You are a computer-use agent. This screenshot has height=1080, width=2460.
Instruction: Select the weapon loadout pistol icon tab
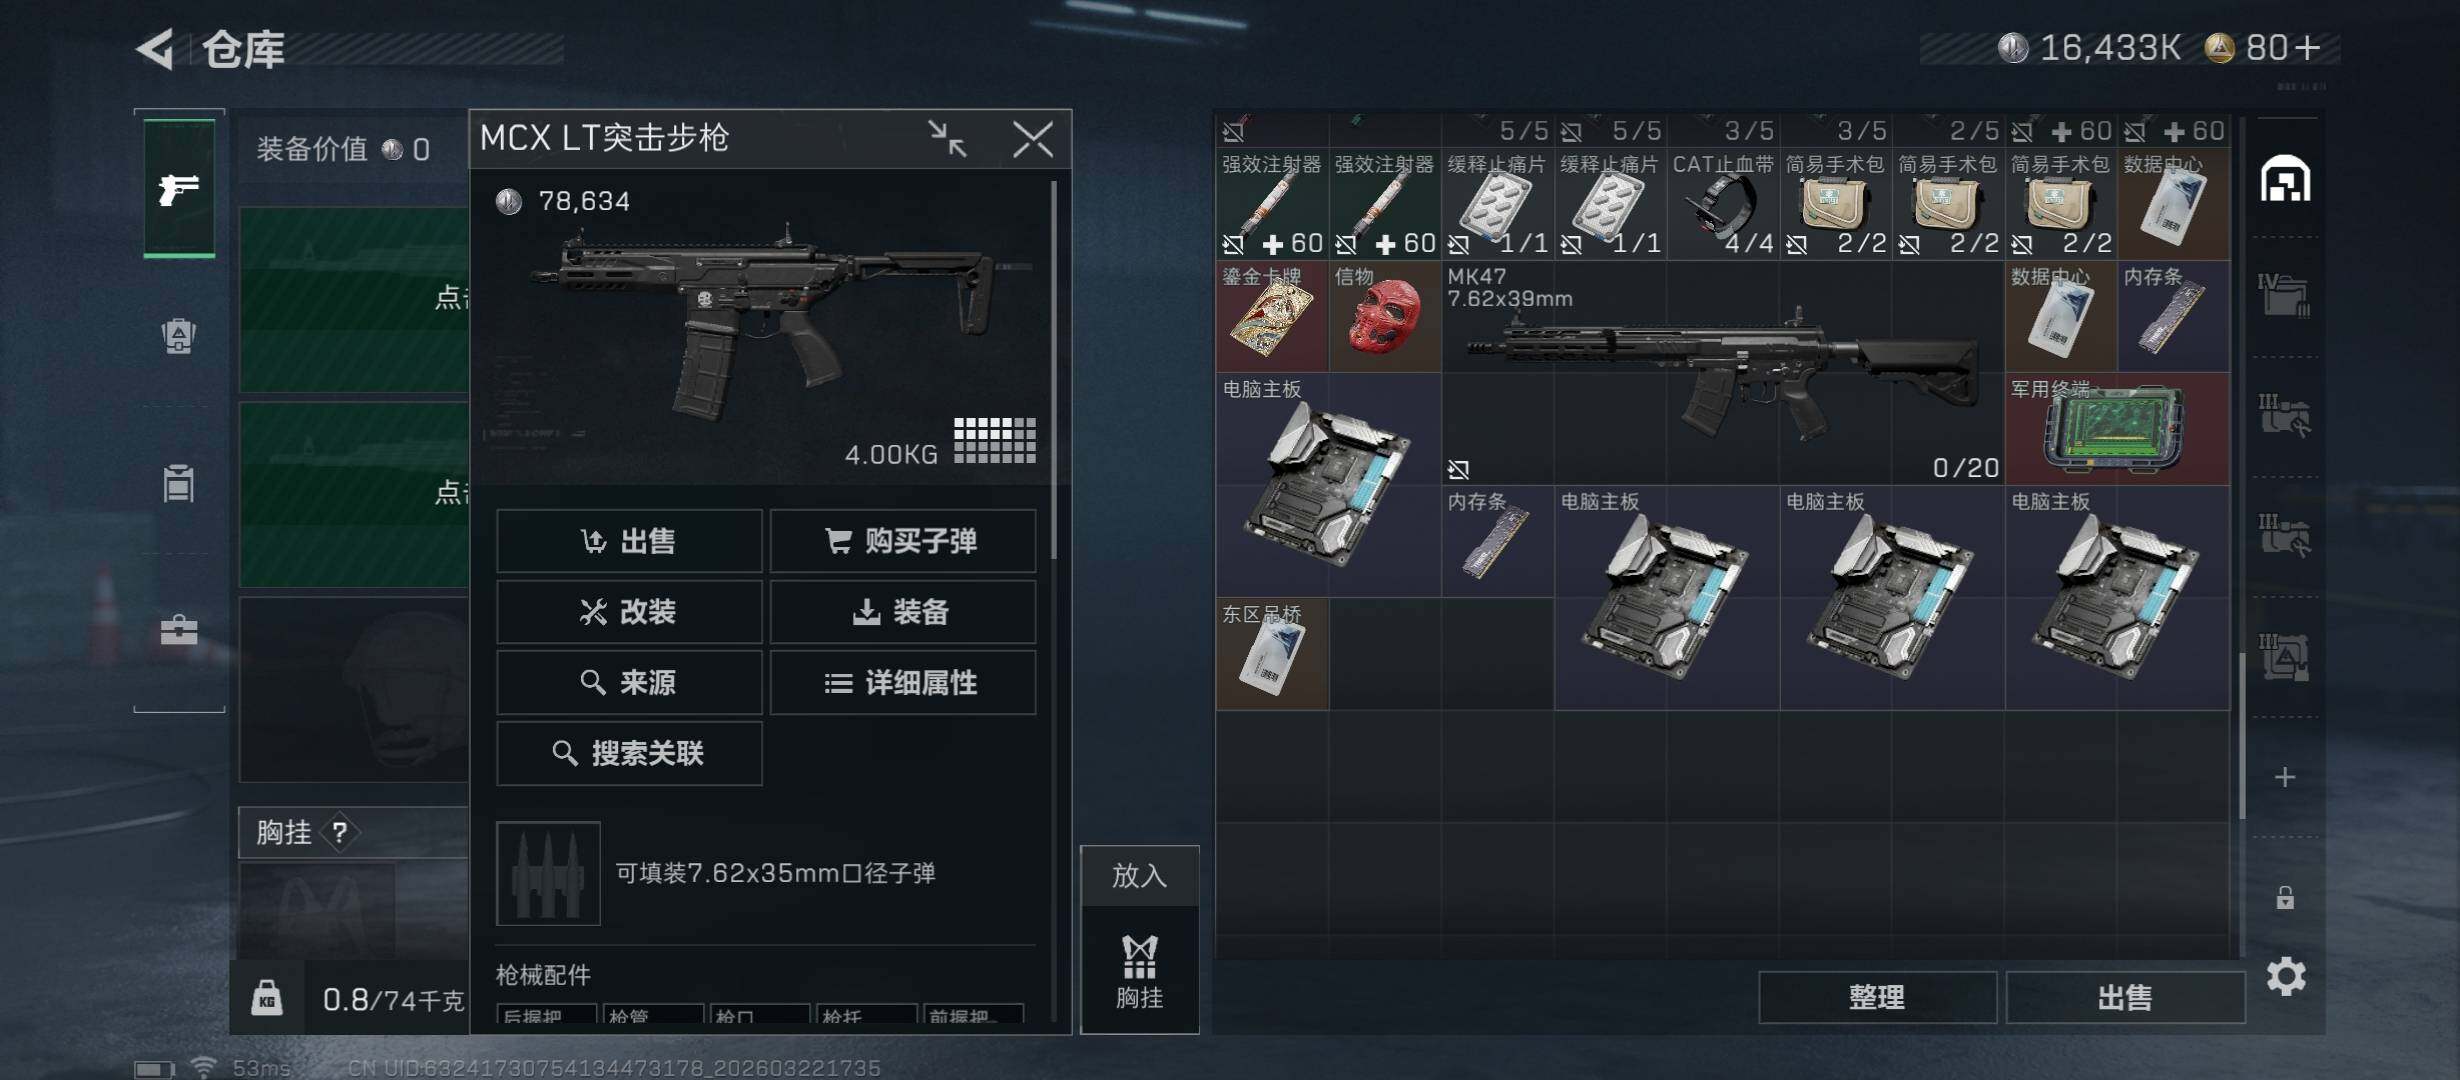point(179,188)
